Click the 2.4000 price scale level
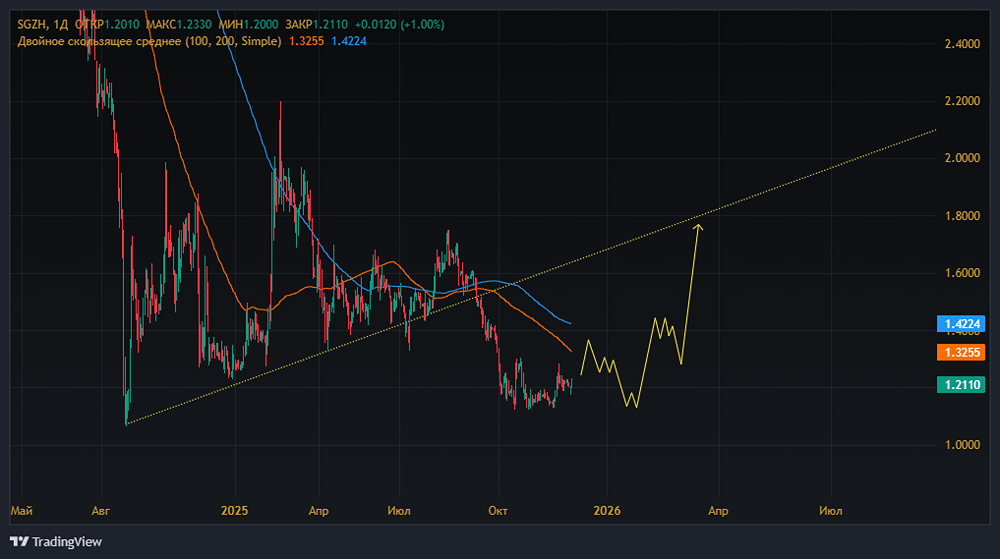The image size is (1000, 559). 961,44
